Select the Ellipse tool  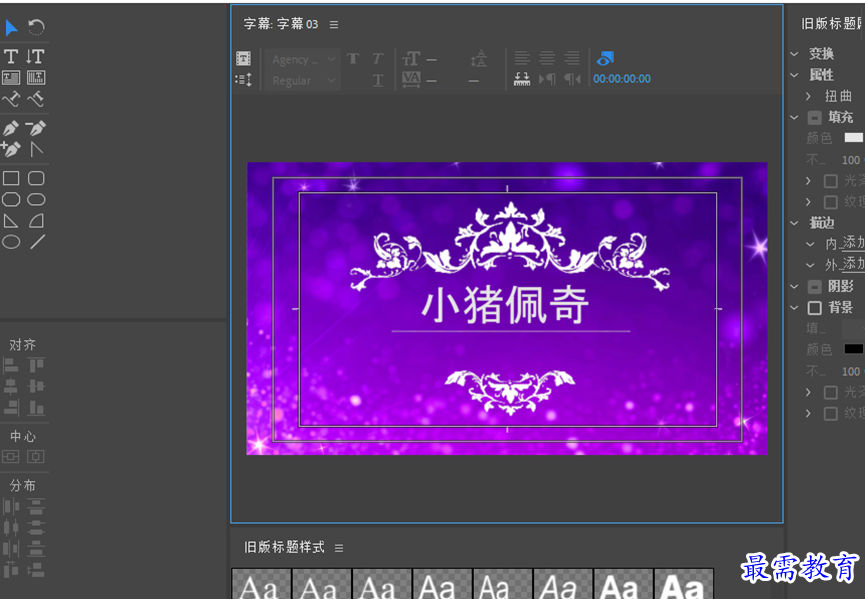pos(11,242)
